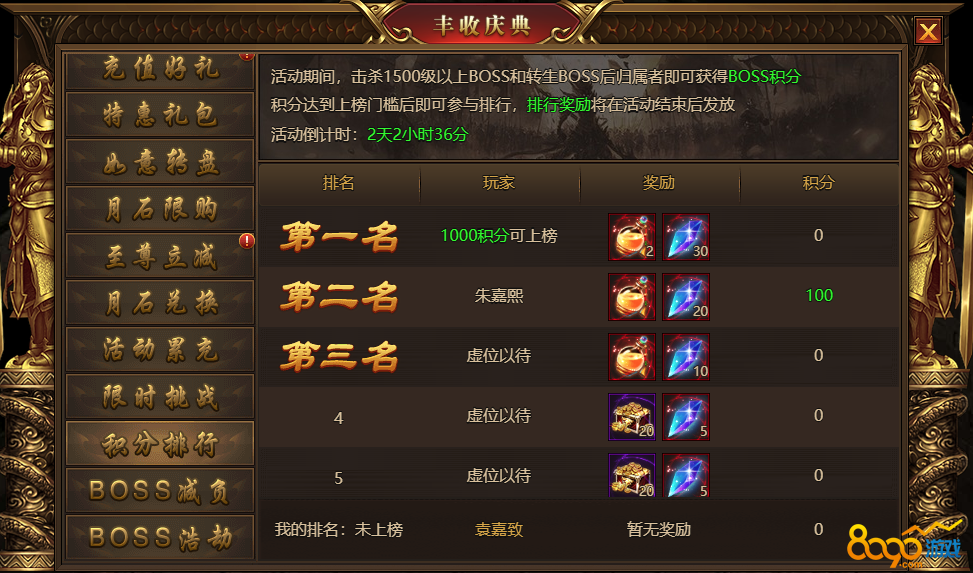Click second place orange potion reward icon
973x573 pixels.
coord(632,297)
